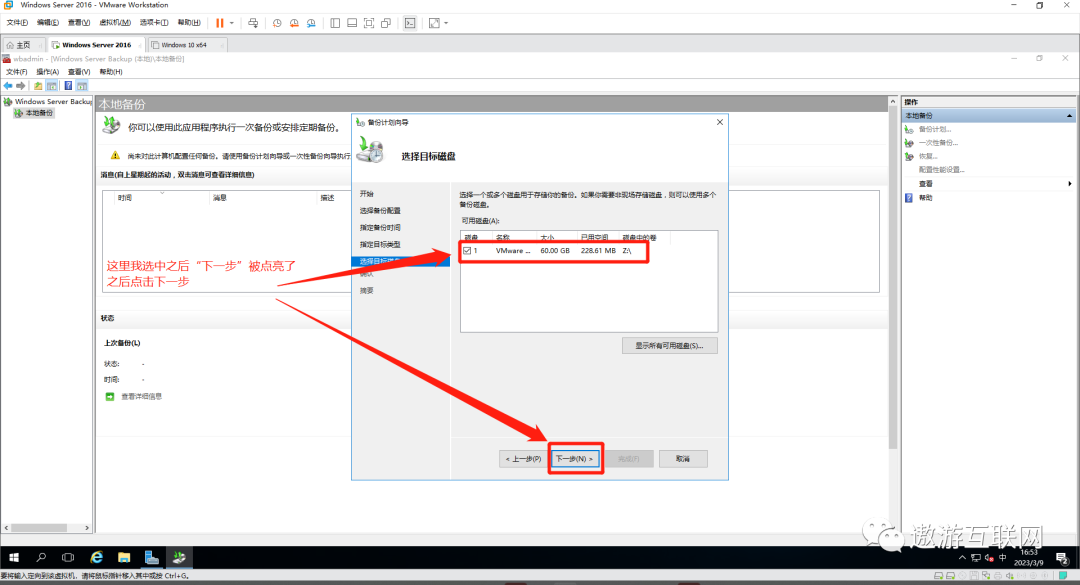Screen dimensions: 1080x585
Task: Open the Windows Start button
Action: click(x=14, y=557)
